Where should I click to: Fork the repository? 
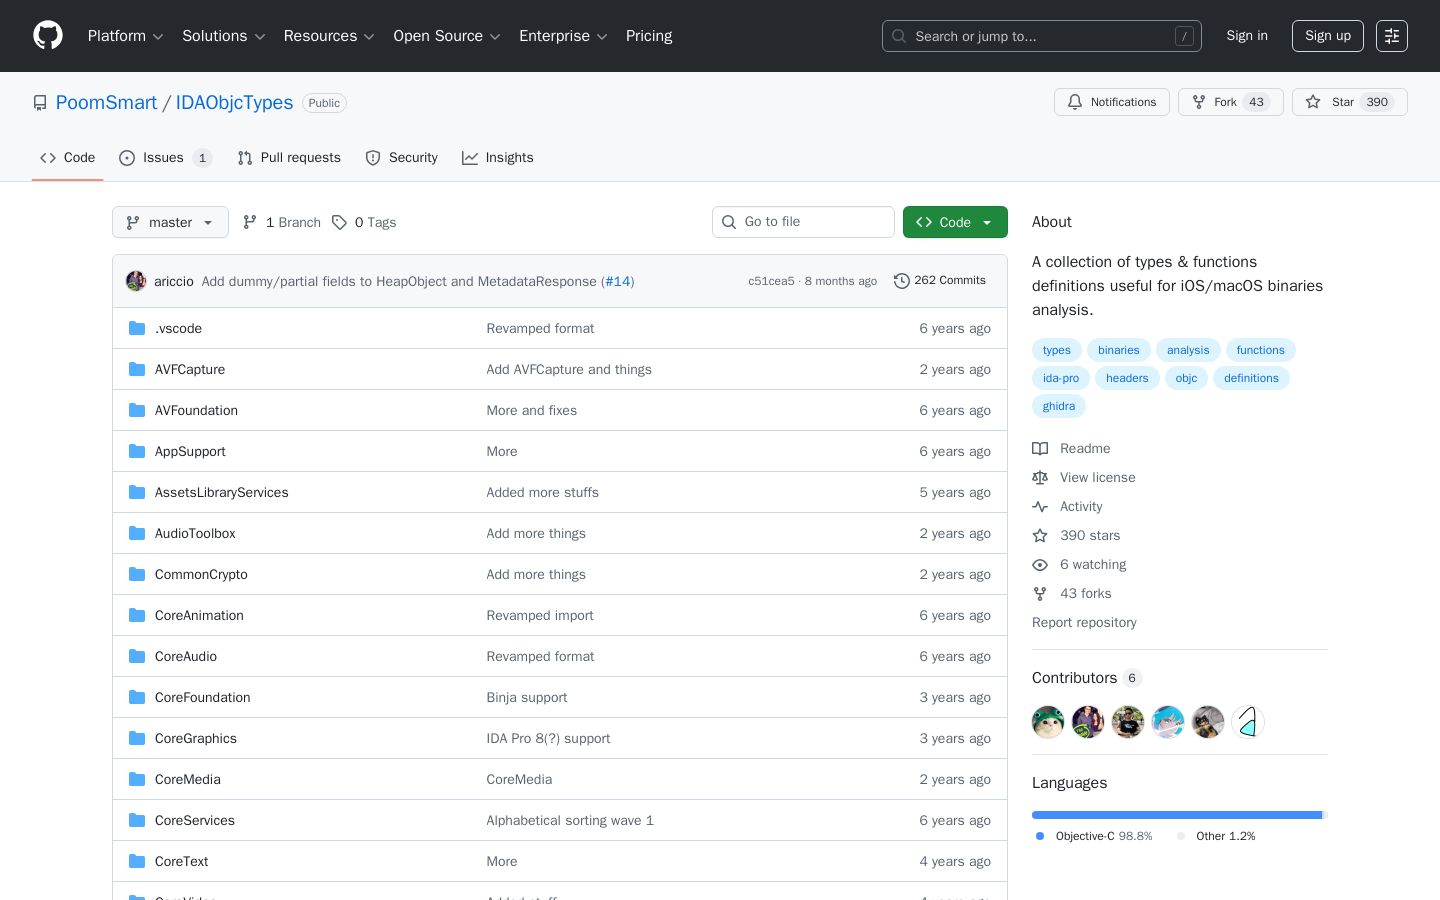1231,102
